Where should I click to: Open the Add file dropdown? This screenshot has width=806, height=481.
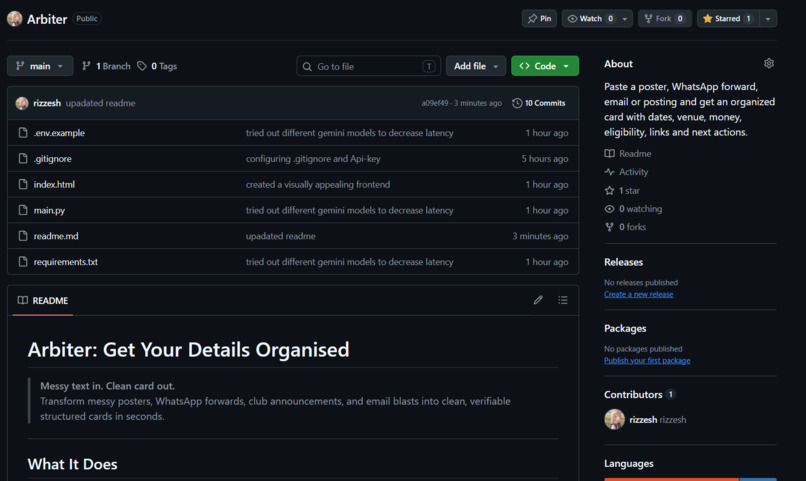point(476,66)
